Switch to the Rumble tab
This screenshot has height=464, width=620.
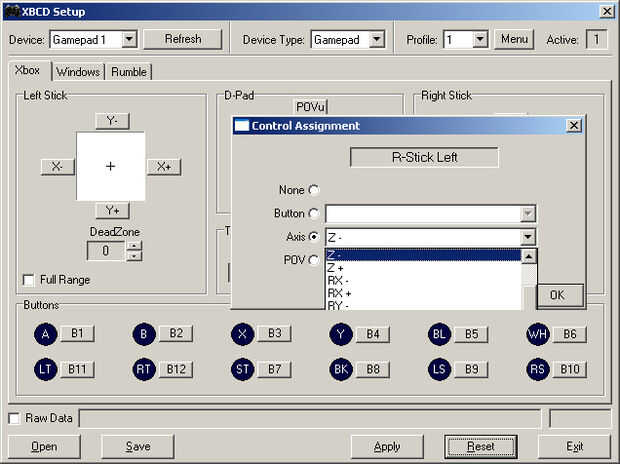tap(129, 72)
